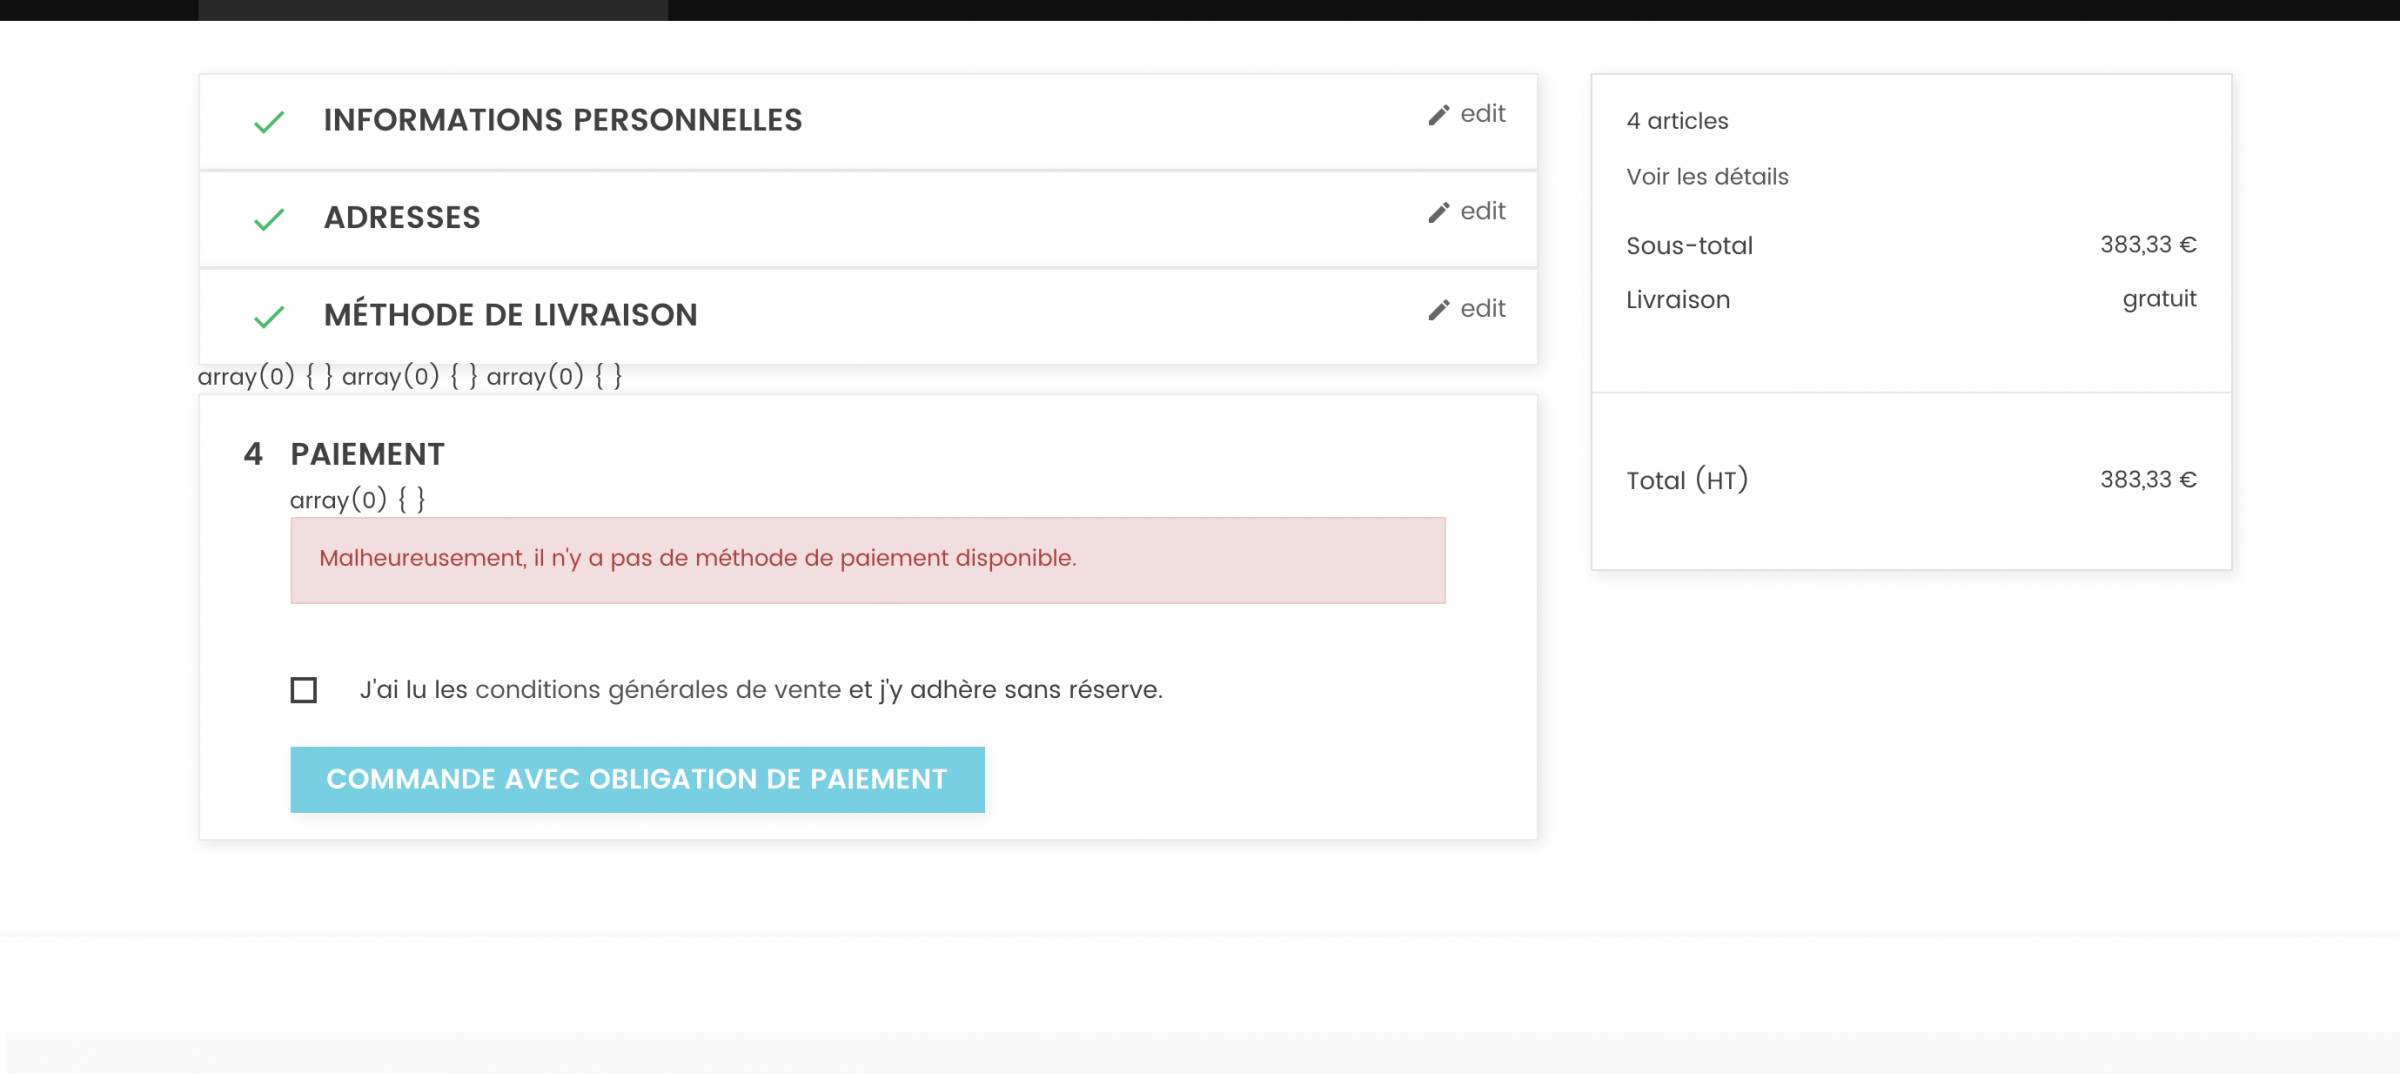
Task: Open the Méthode de Livraison step heading
Action: pos(510,315)
